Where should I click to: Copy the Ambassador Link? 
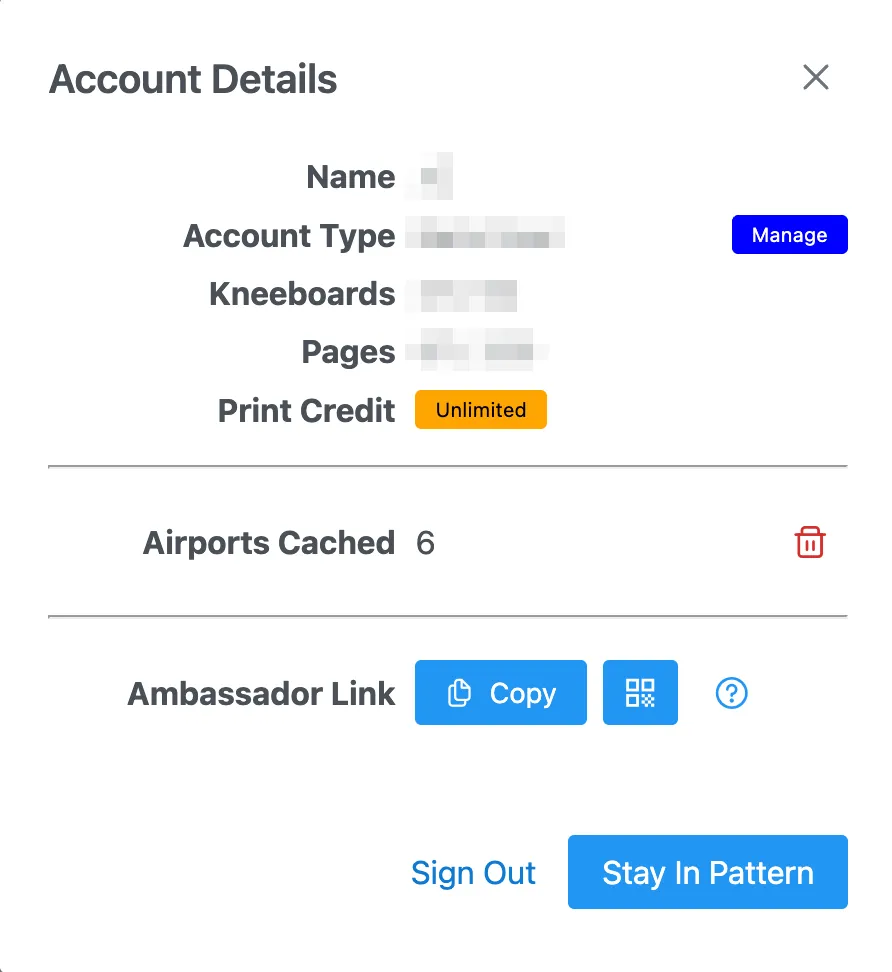pos(500,693)
